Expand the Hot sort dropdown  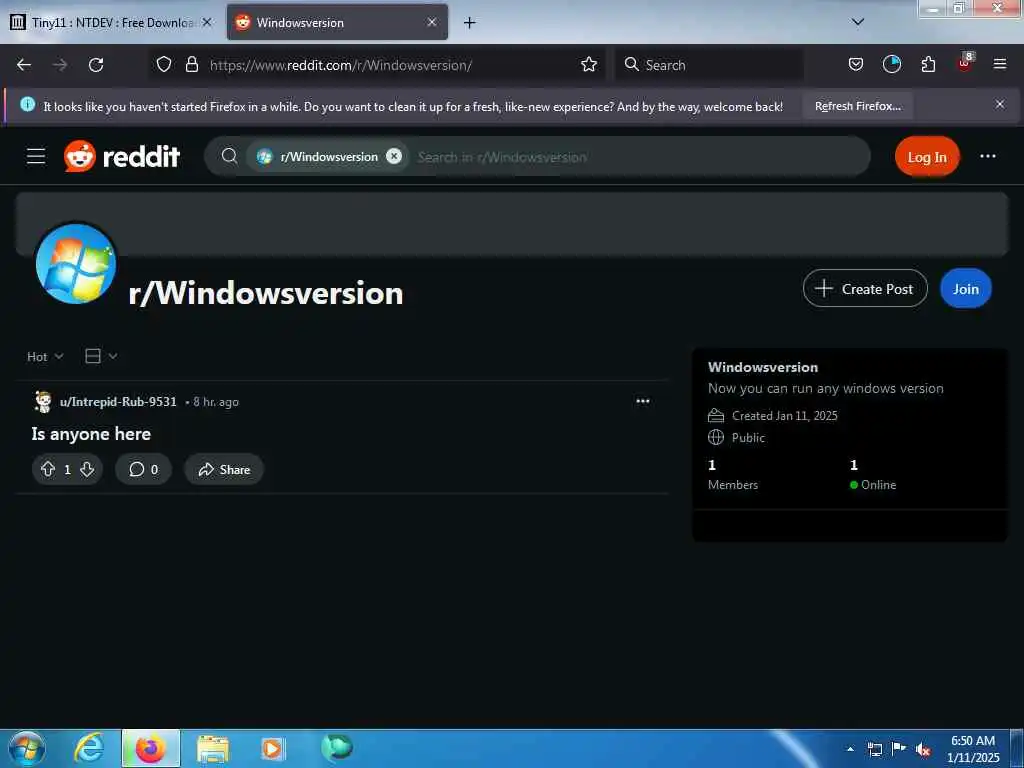coord(45,357)
